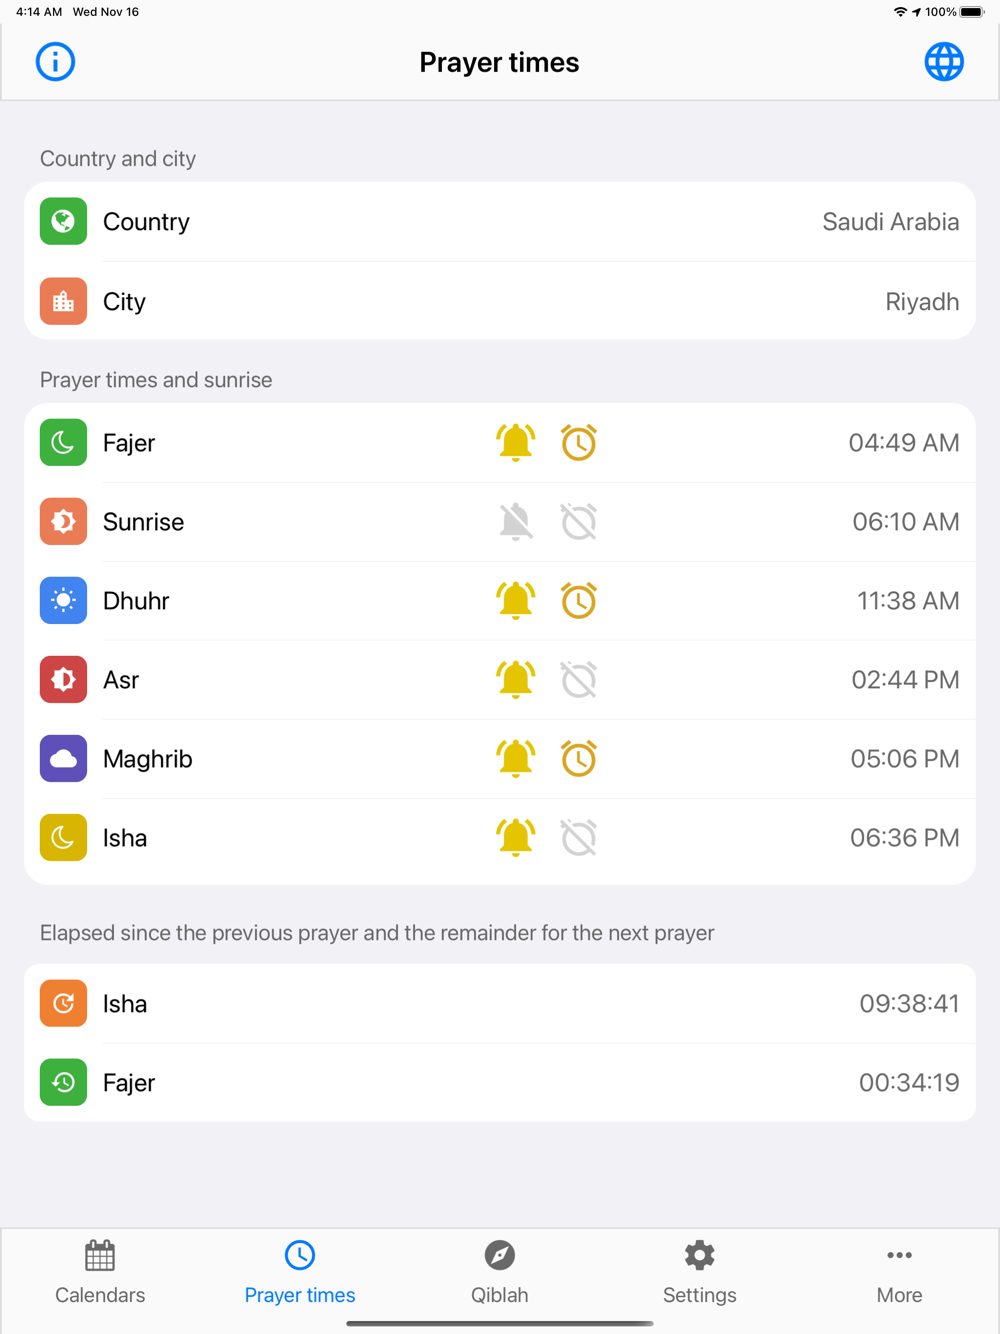
Task: Disable the Fajer bell notification
Action: click(516, 443)
